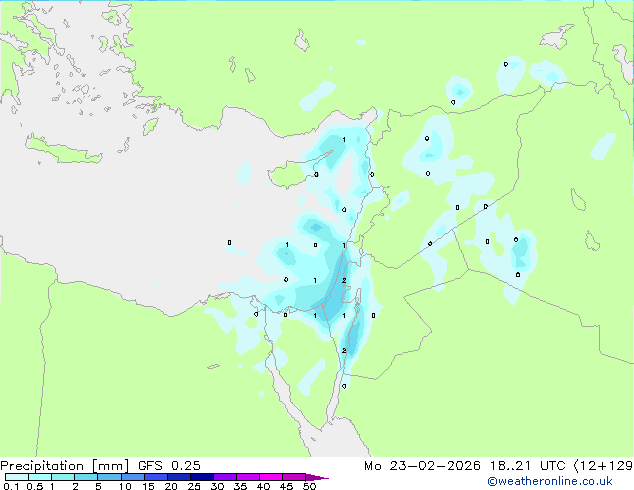Image resolution: width=634 pixels, height=490 pixels.
Task: Click legend value "0.5"
Action: tap(35, 486)
